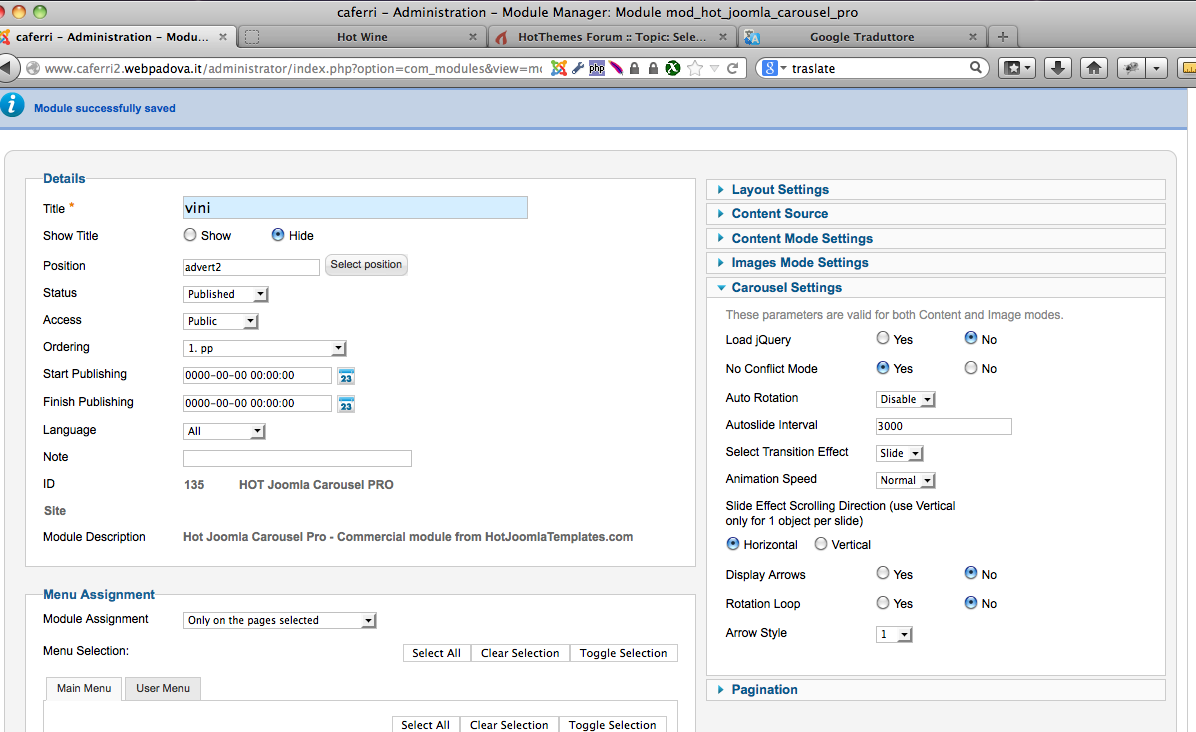
Task: Select Show for Show Title
Action: (x=190, y=235)
